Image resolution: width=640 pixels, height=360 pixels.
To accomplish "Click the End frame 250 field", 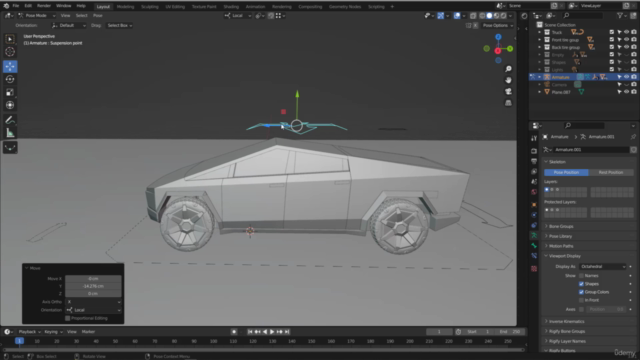I will click(510, 332).
